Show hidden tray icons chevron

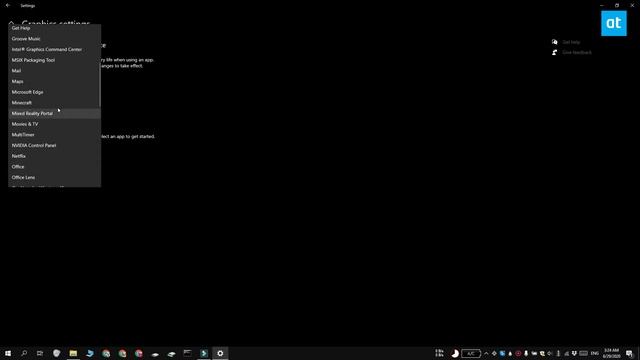[486, 353]
